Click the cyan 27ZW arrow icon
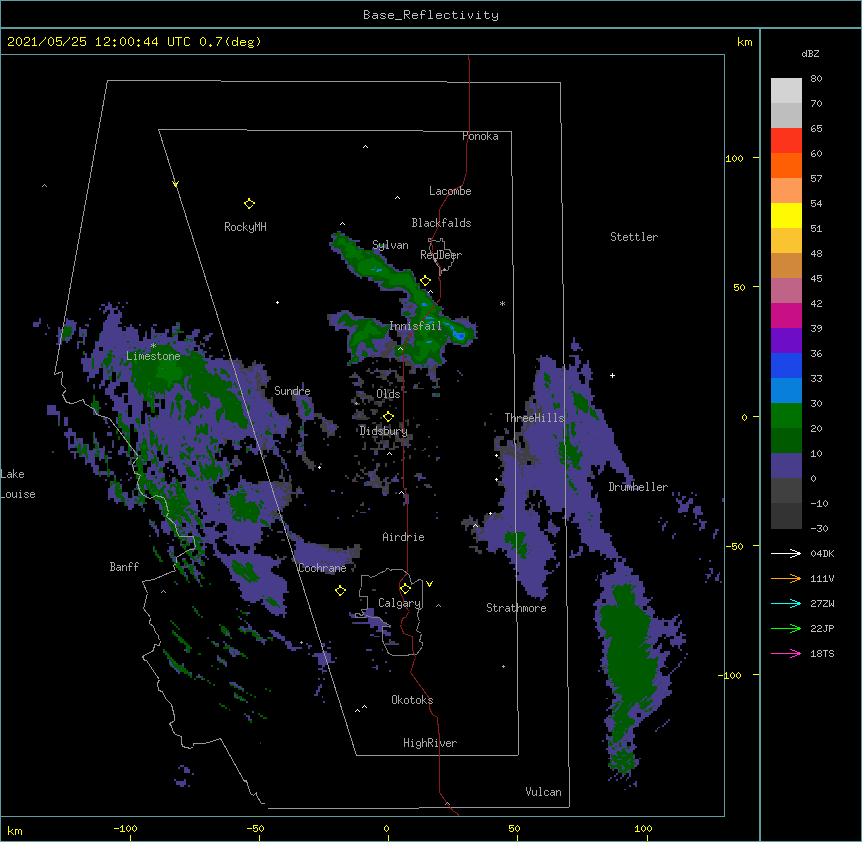 coord(786,603)
